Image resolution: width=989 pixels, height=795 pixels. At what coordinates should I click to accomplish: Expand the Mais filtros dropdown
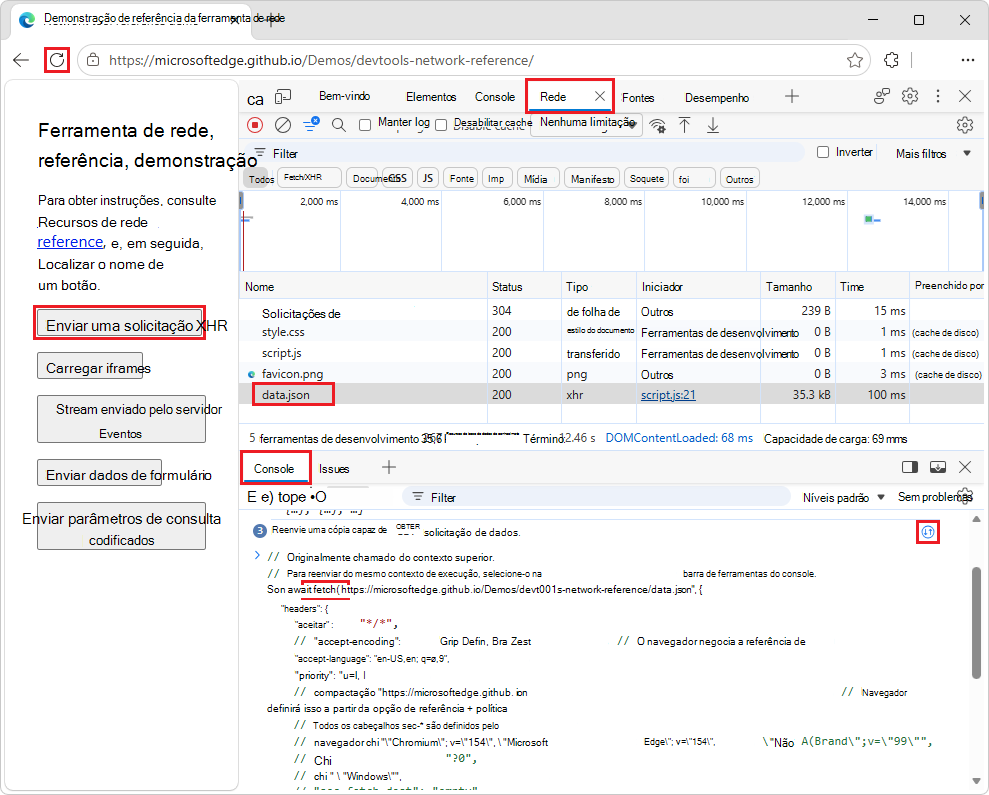(933, 153)
